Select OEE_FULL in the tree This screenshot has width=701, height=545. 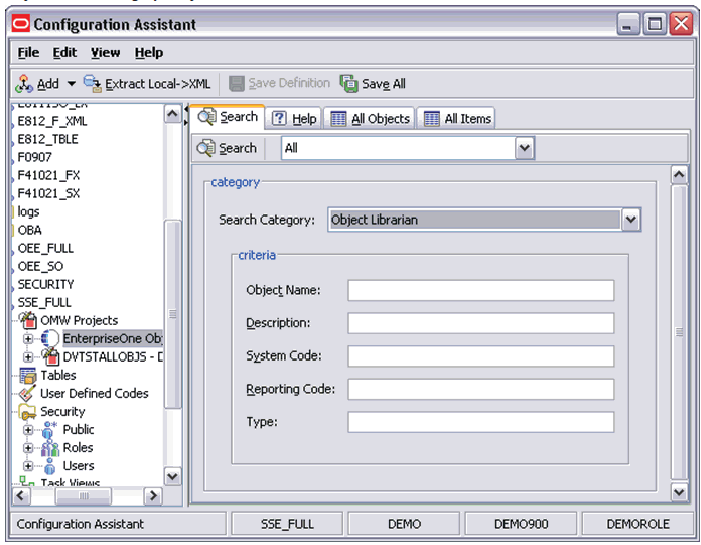pos(46,248)
